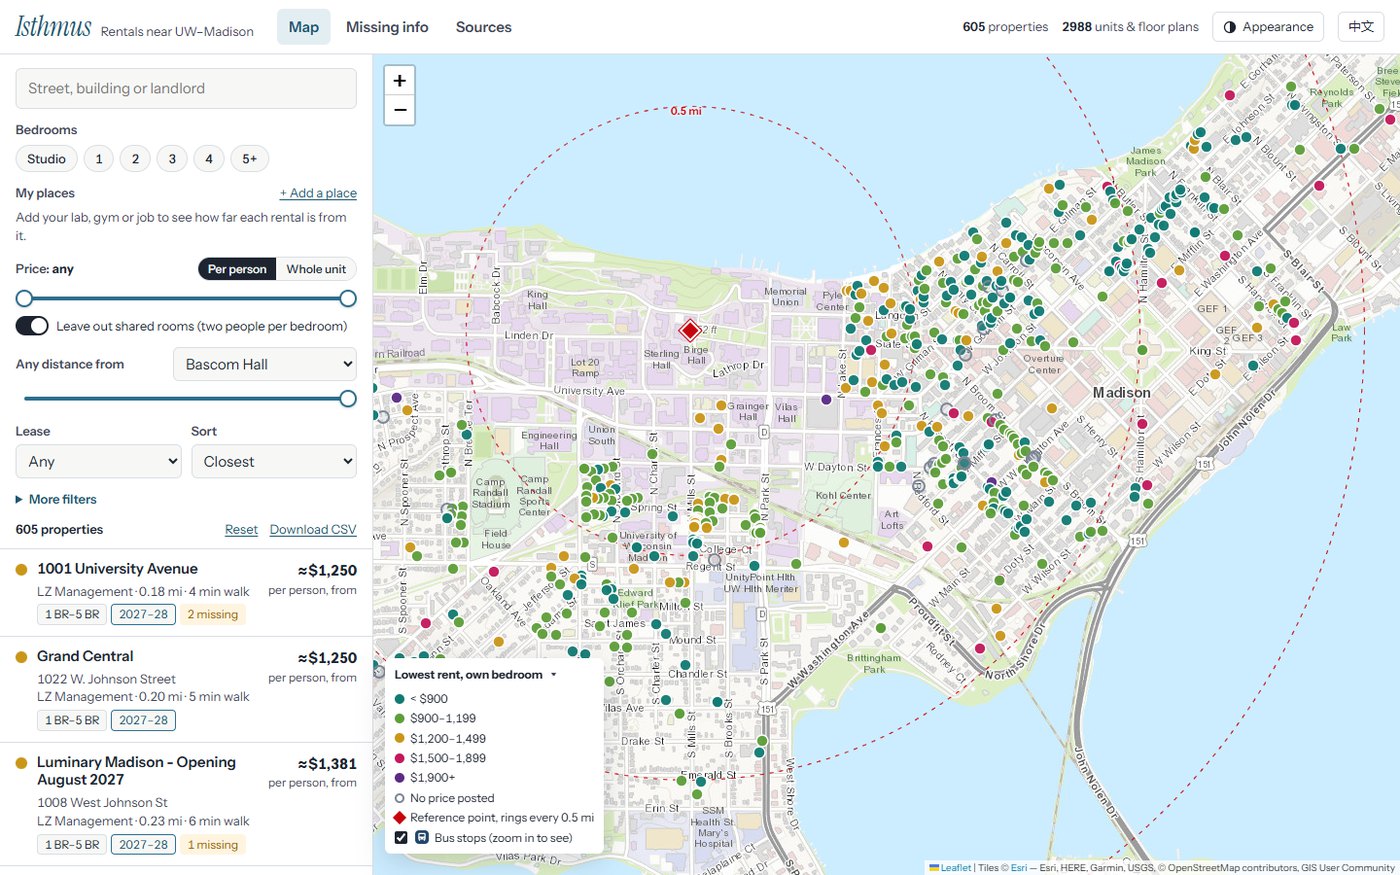Filter by 4 bedrooms
Screen dimensions: 1400x875
209,159
